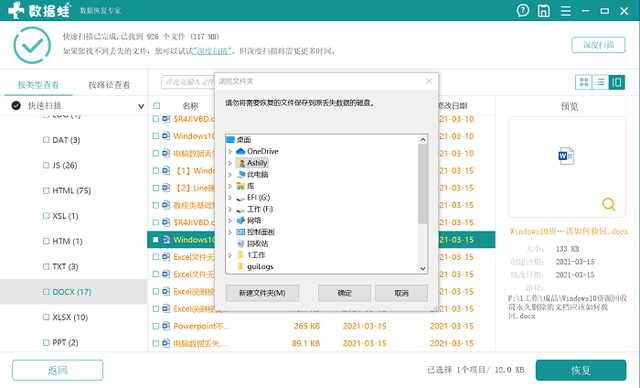
Task: Tick the XLSX (10) checkbox
Action: [x=46, y=317]
